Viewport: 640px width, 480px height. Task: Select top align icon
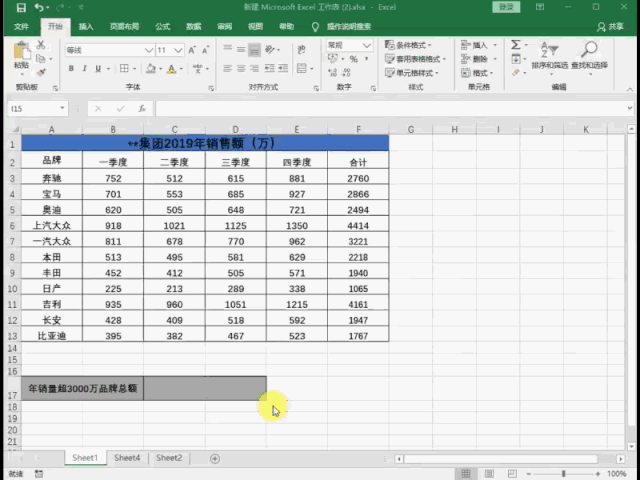pos(227,50)
